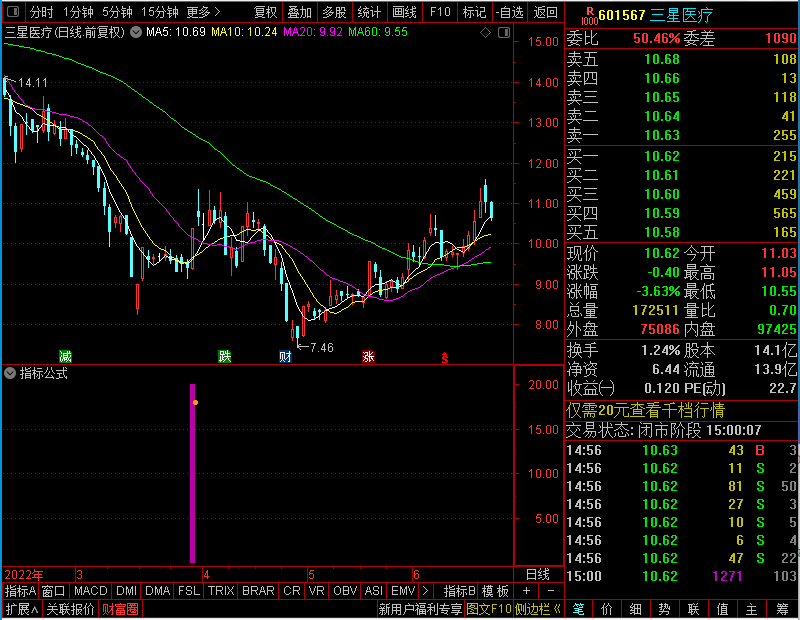Zoom out chart with the − button

[x=551, y=591]
